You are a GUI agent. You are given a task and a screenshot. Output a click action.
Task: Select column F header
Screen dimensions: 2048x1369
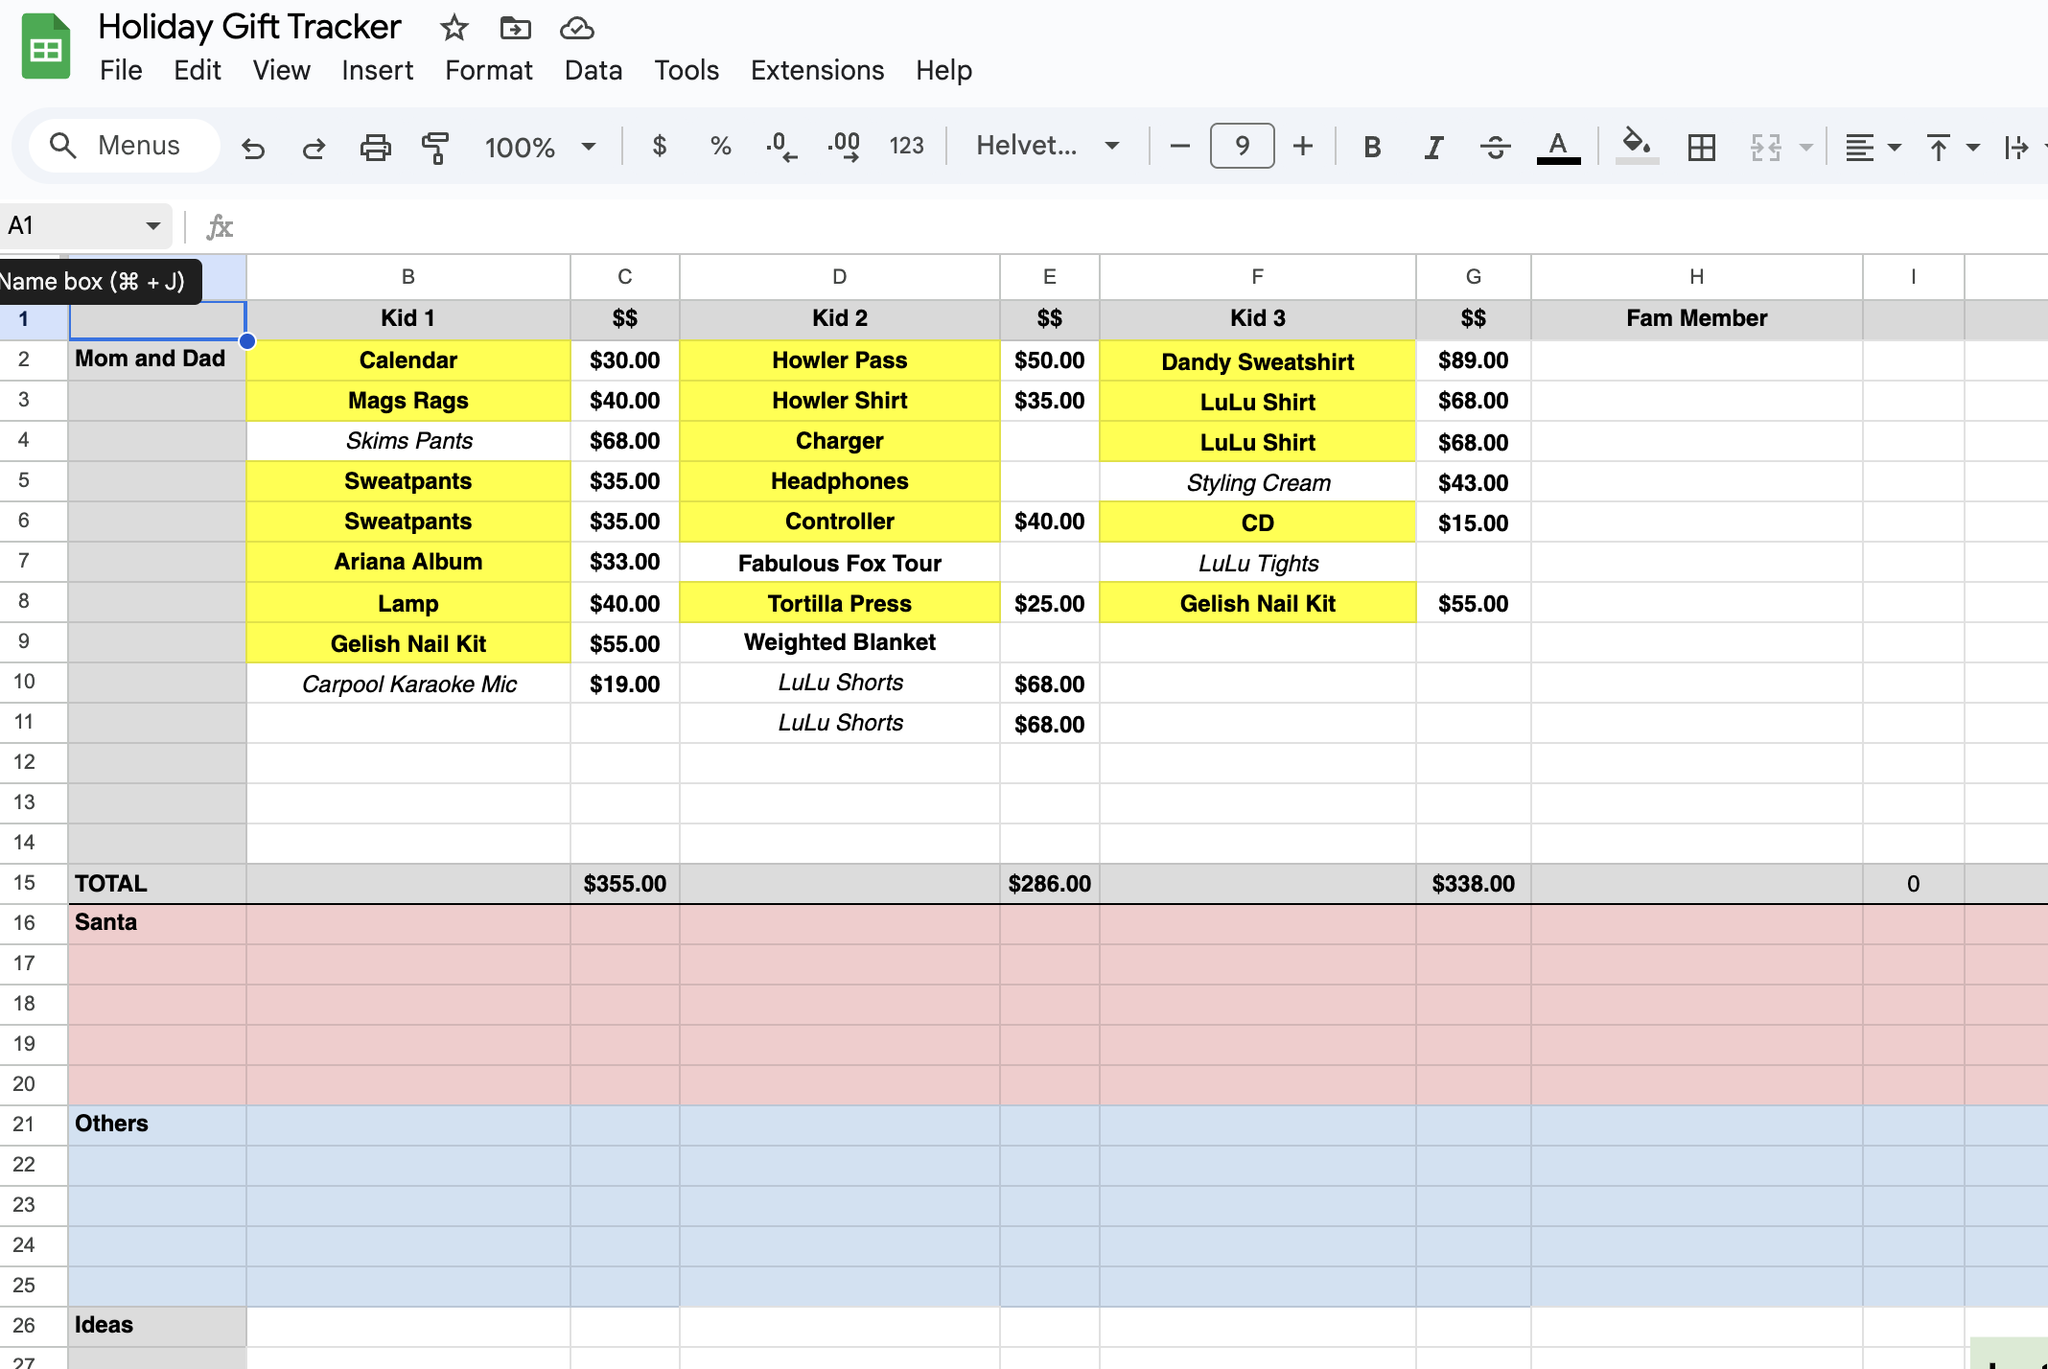[1257, 277]
